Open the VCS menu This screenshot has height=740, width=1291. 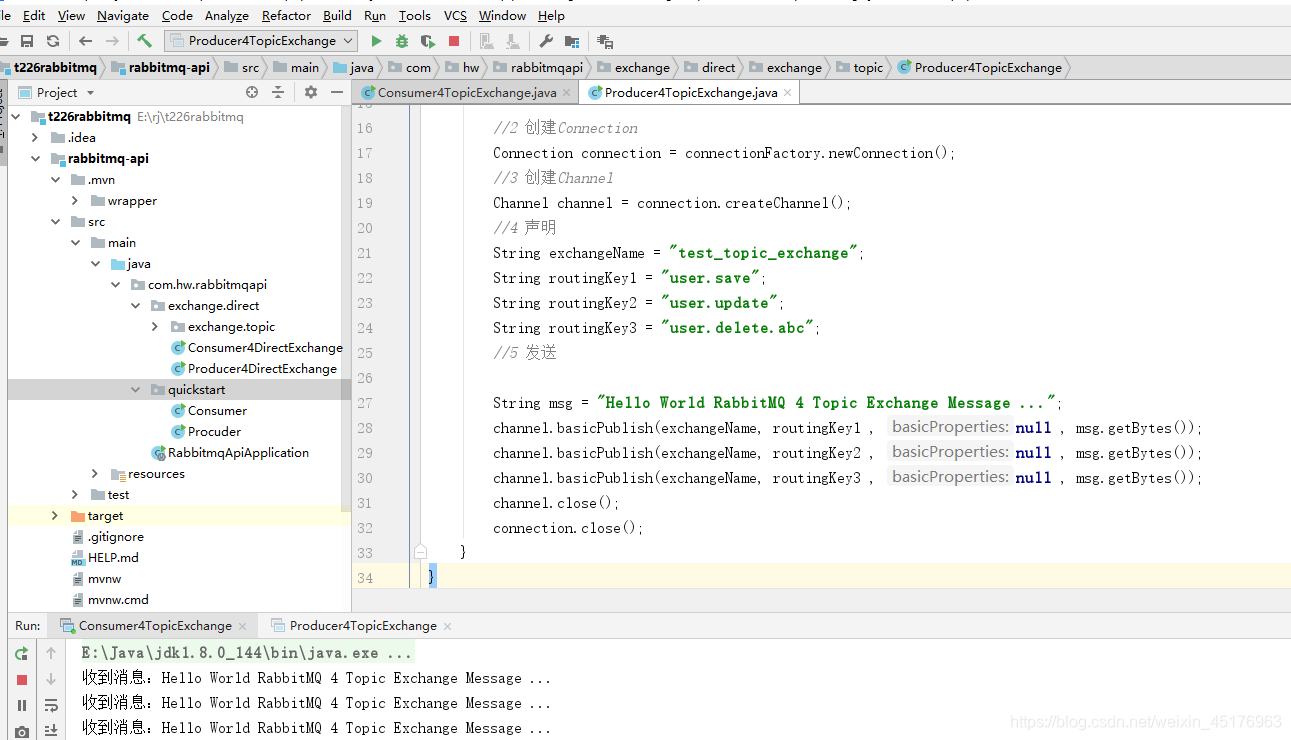tap(455, 15)
